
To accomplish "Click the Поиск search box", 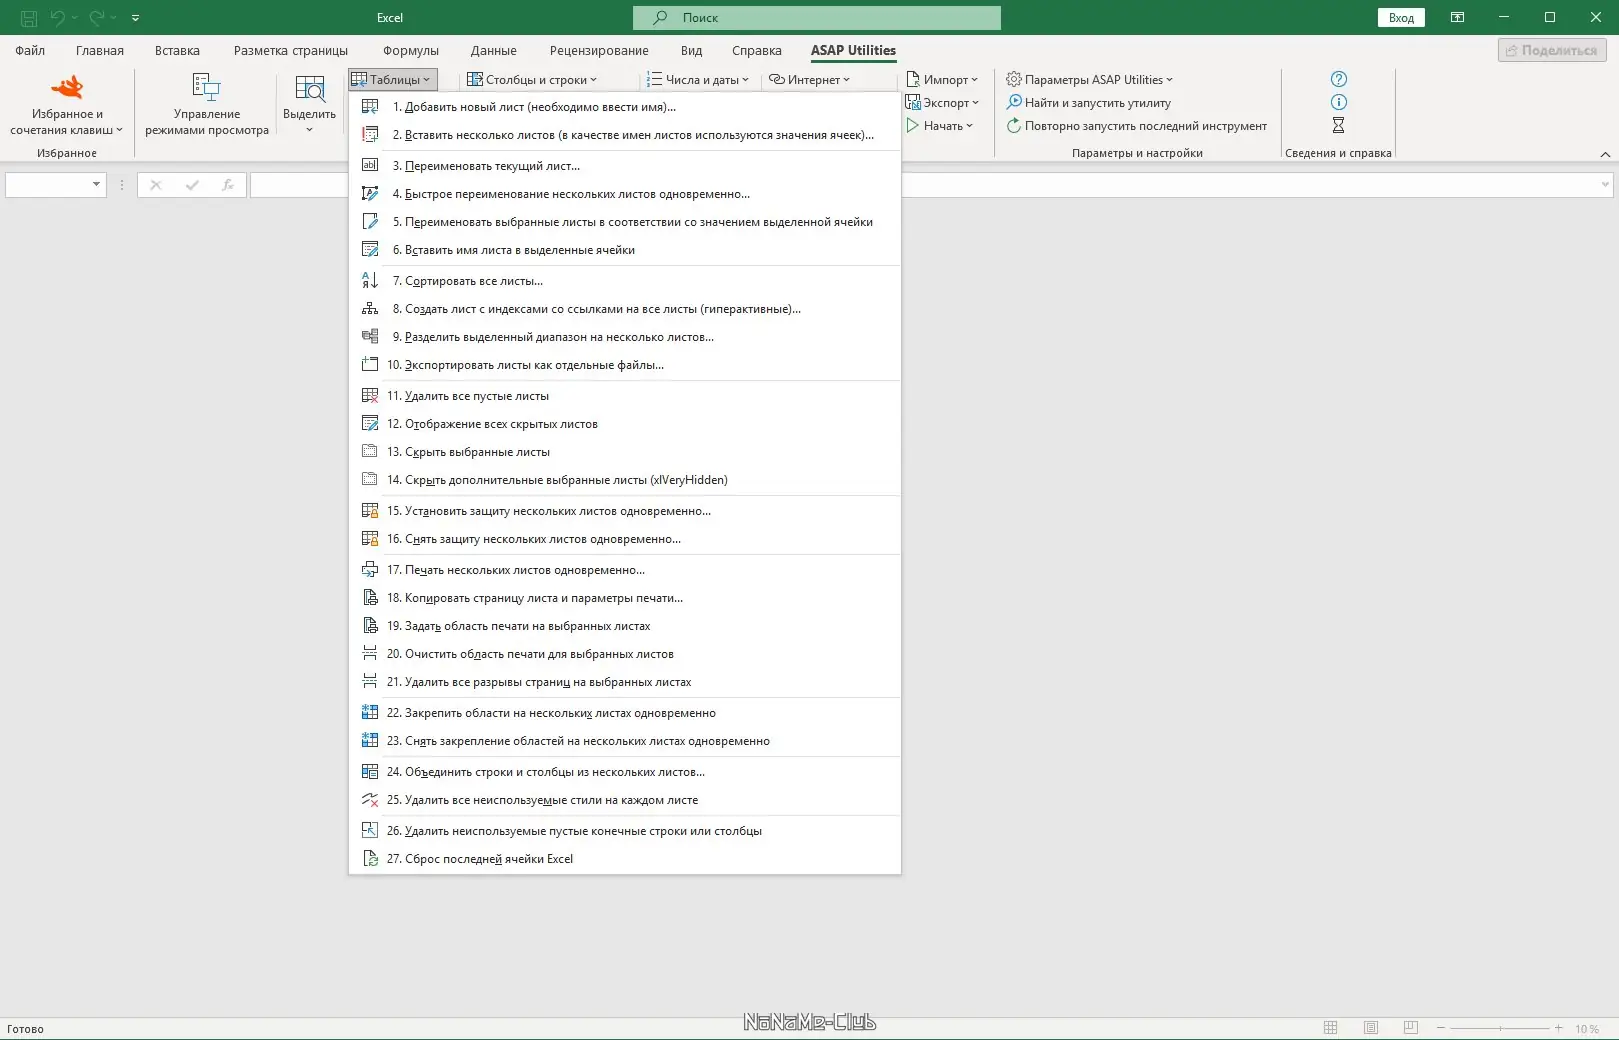I will point(817,18).
